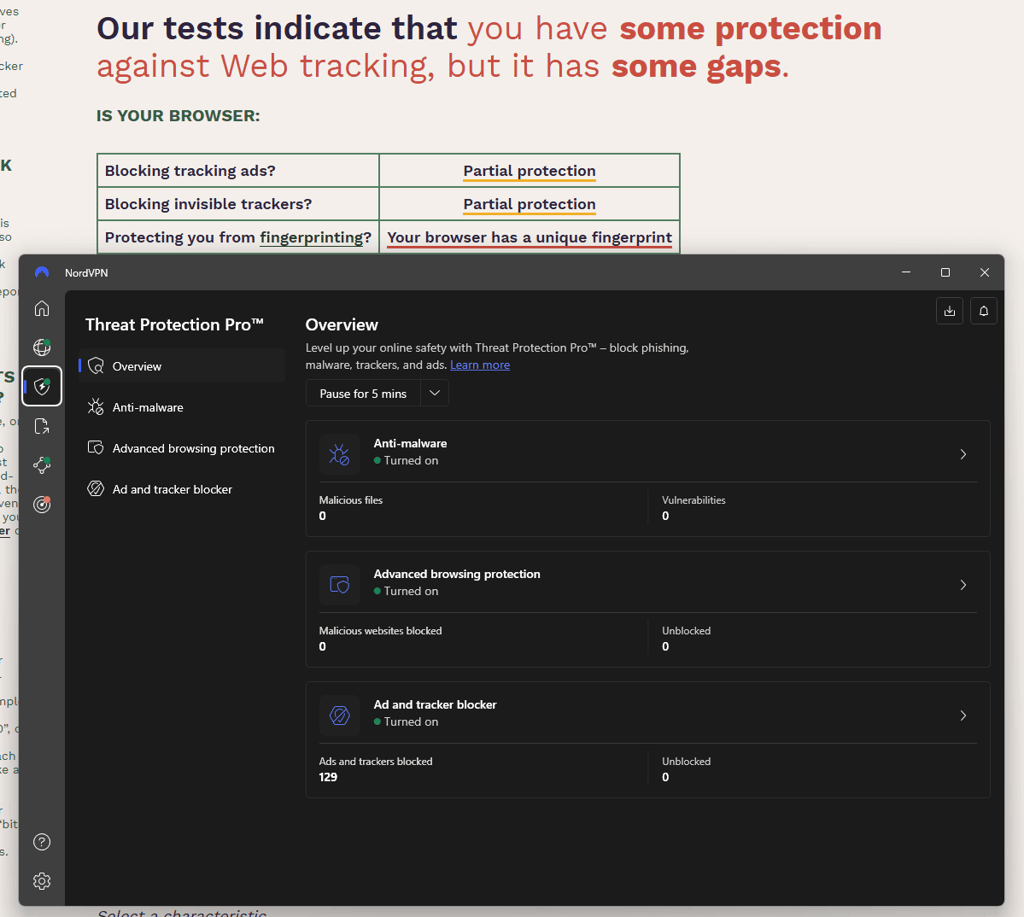Click the Malicious files count

323,516
